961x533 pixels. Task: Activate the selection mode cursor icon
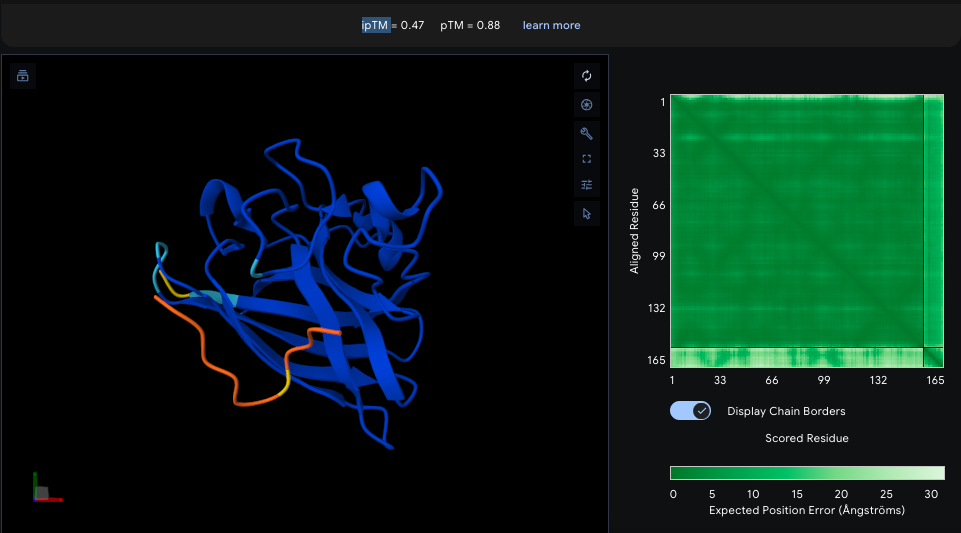point(587,214)
